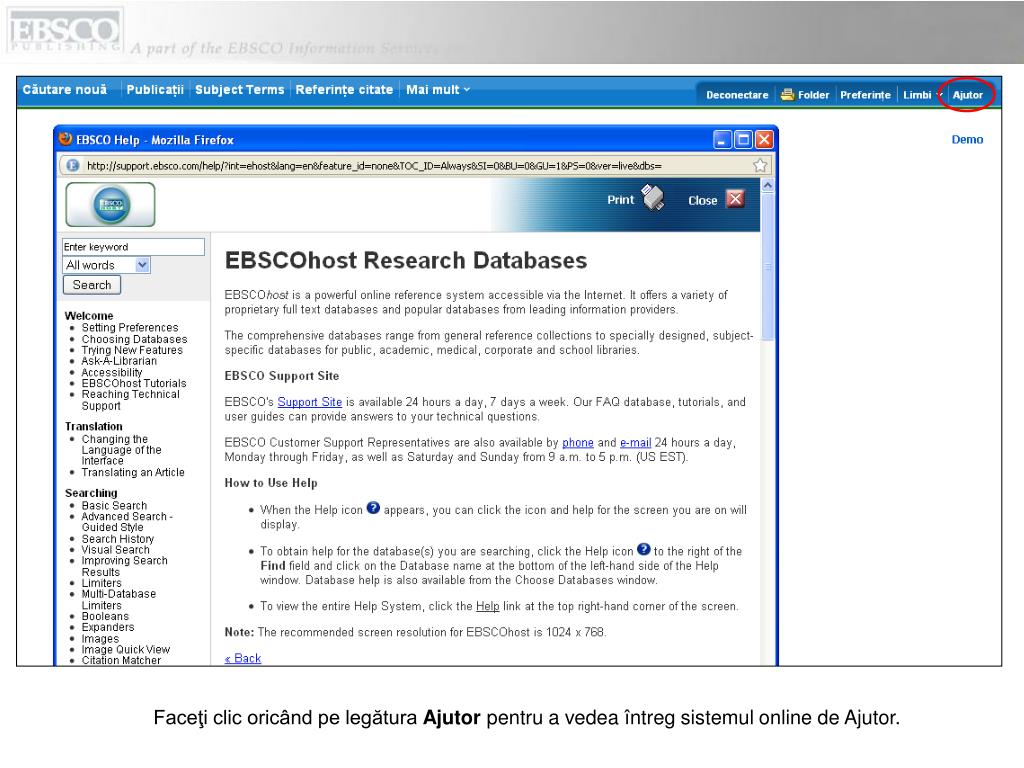The image size is (1024, 768).
Task: Open Translating an Article topic
Action: [133, 472]
